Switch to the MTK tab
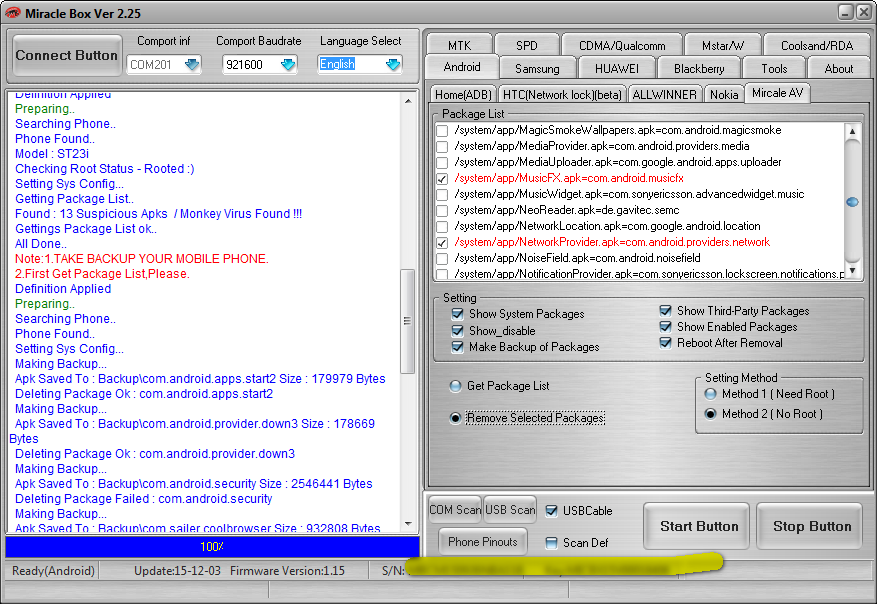This screenshot has height=604, width=877. (459, 45)
